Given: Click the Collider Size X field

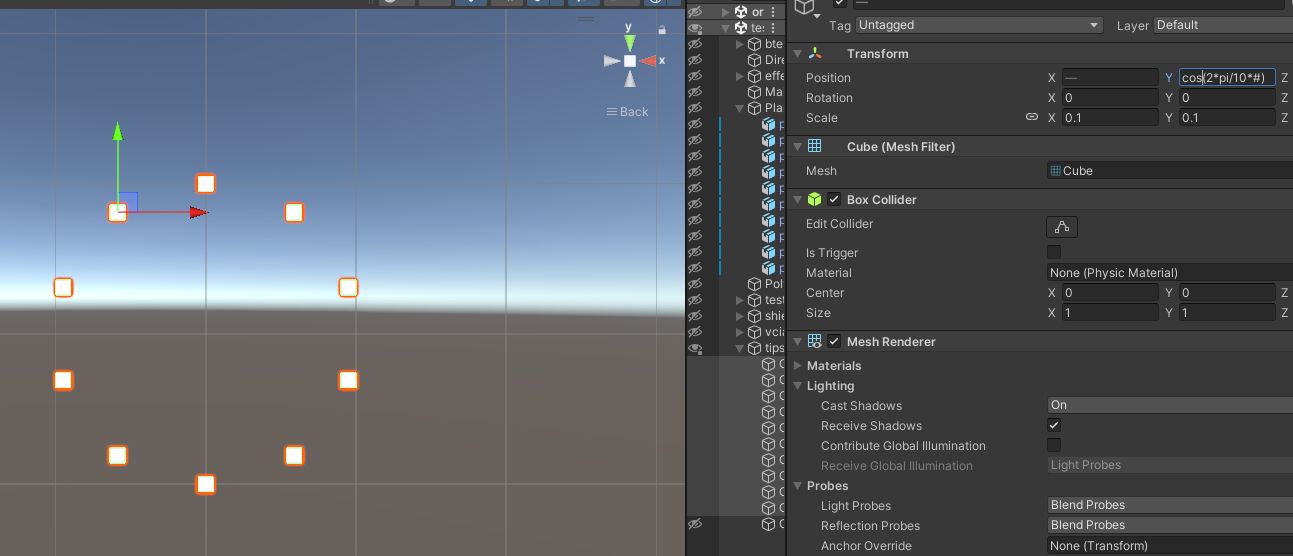Looking at the screenshot, I should tap(1110, 313).
